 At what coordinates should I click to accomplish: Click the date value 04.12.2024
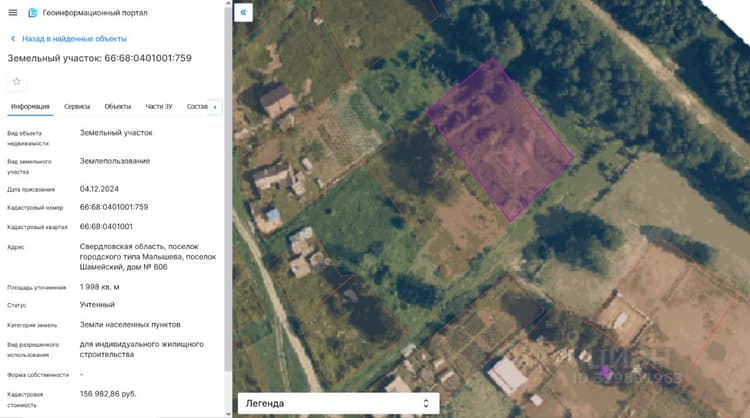[x=99, y=189]
